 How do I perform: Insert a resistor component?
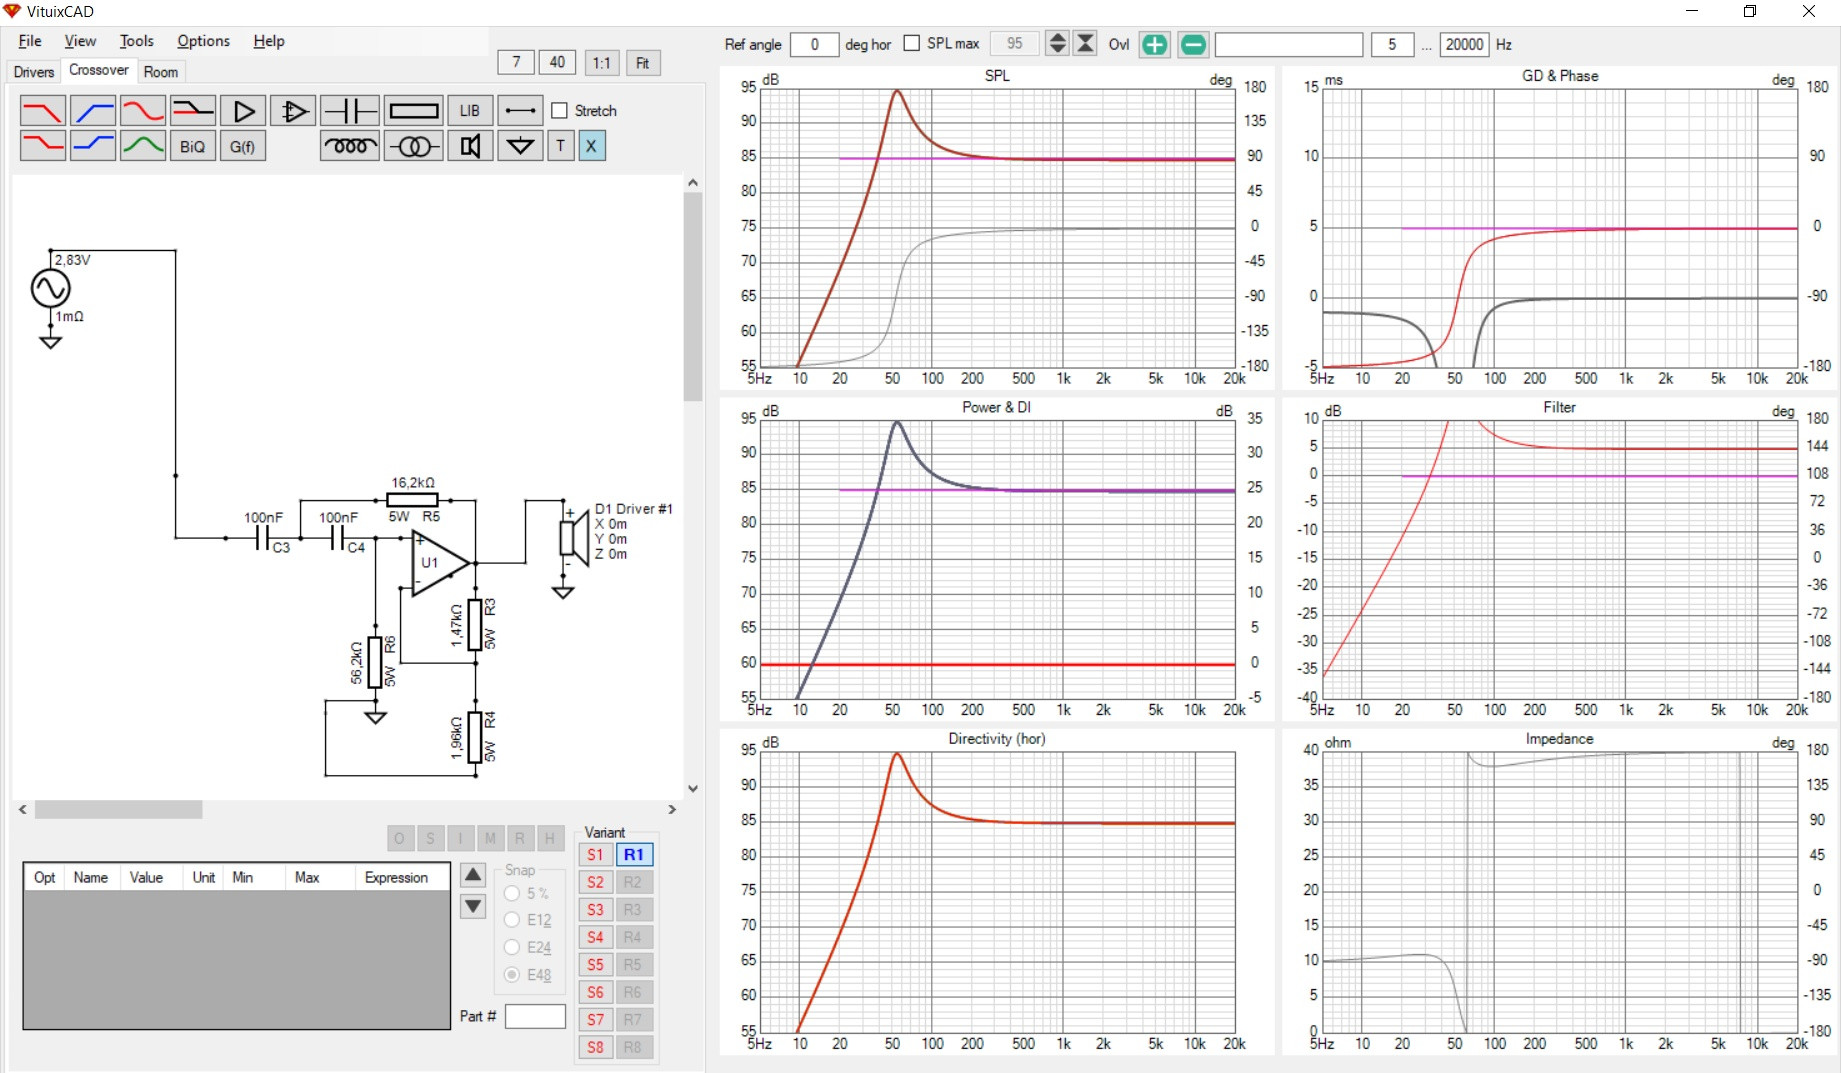pos(413,111)
